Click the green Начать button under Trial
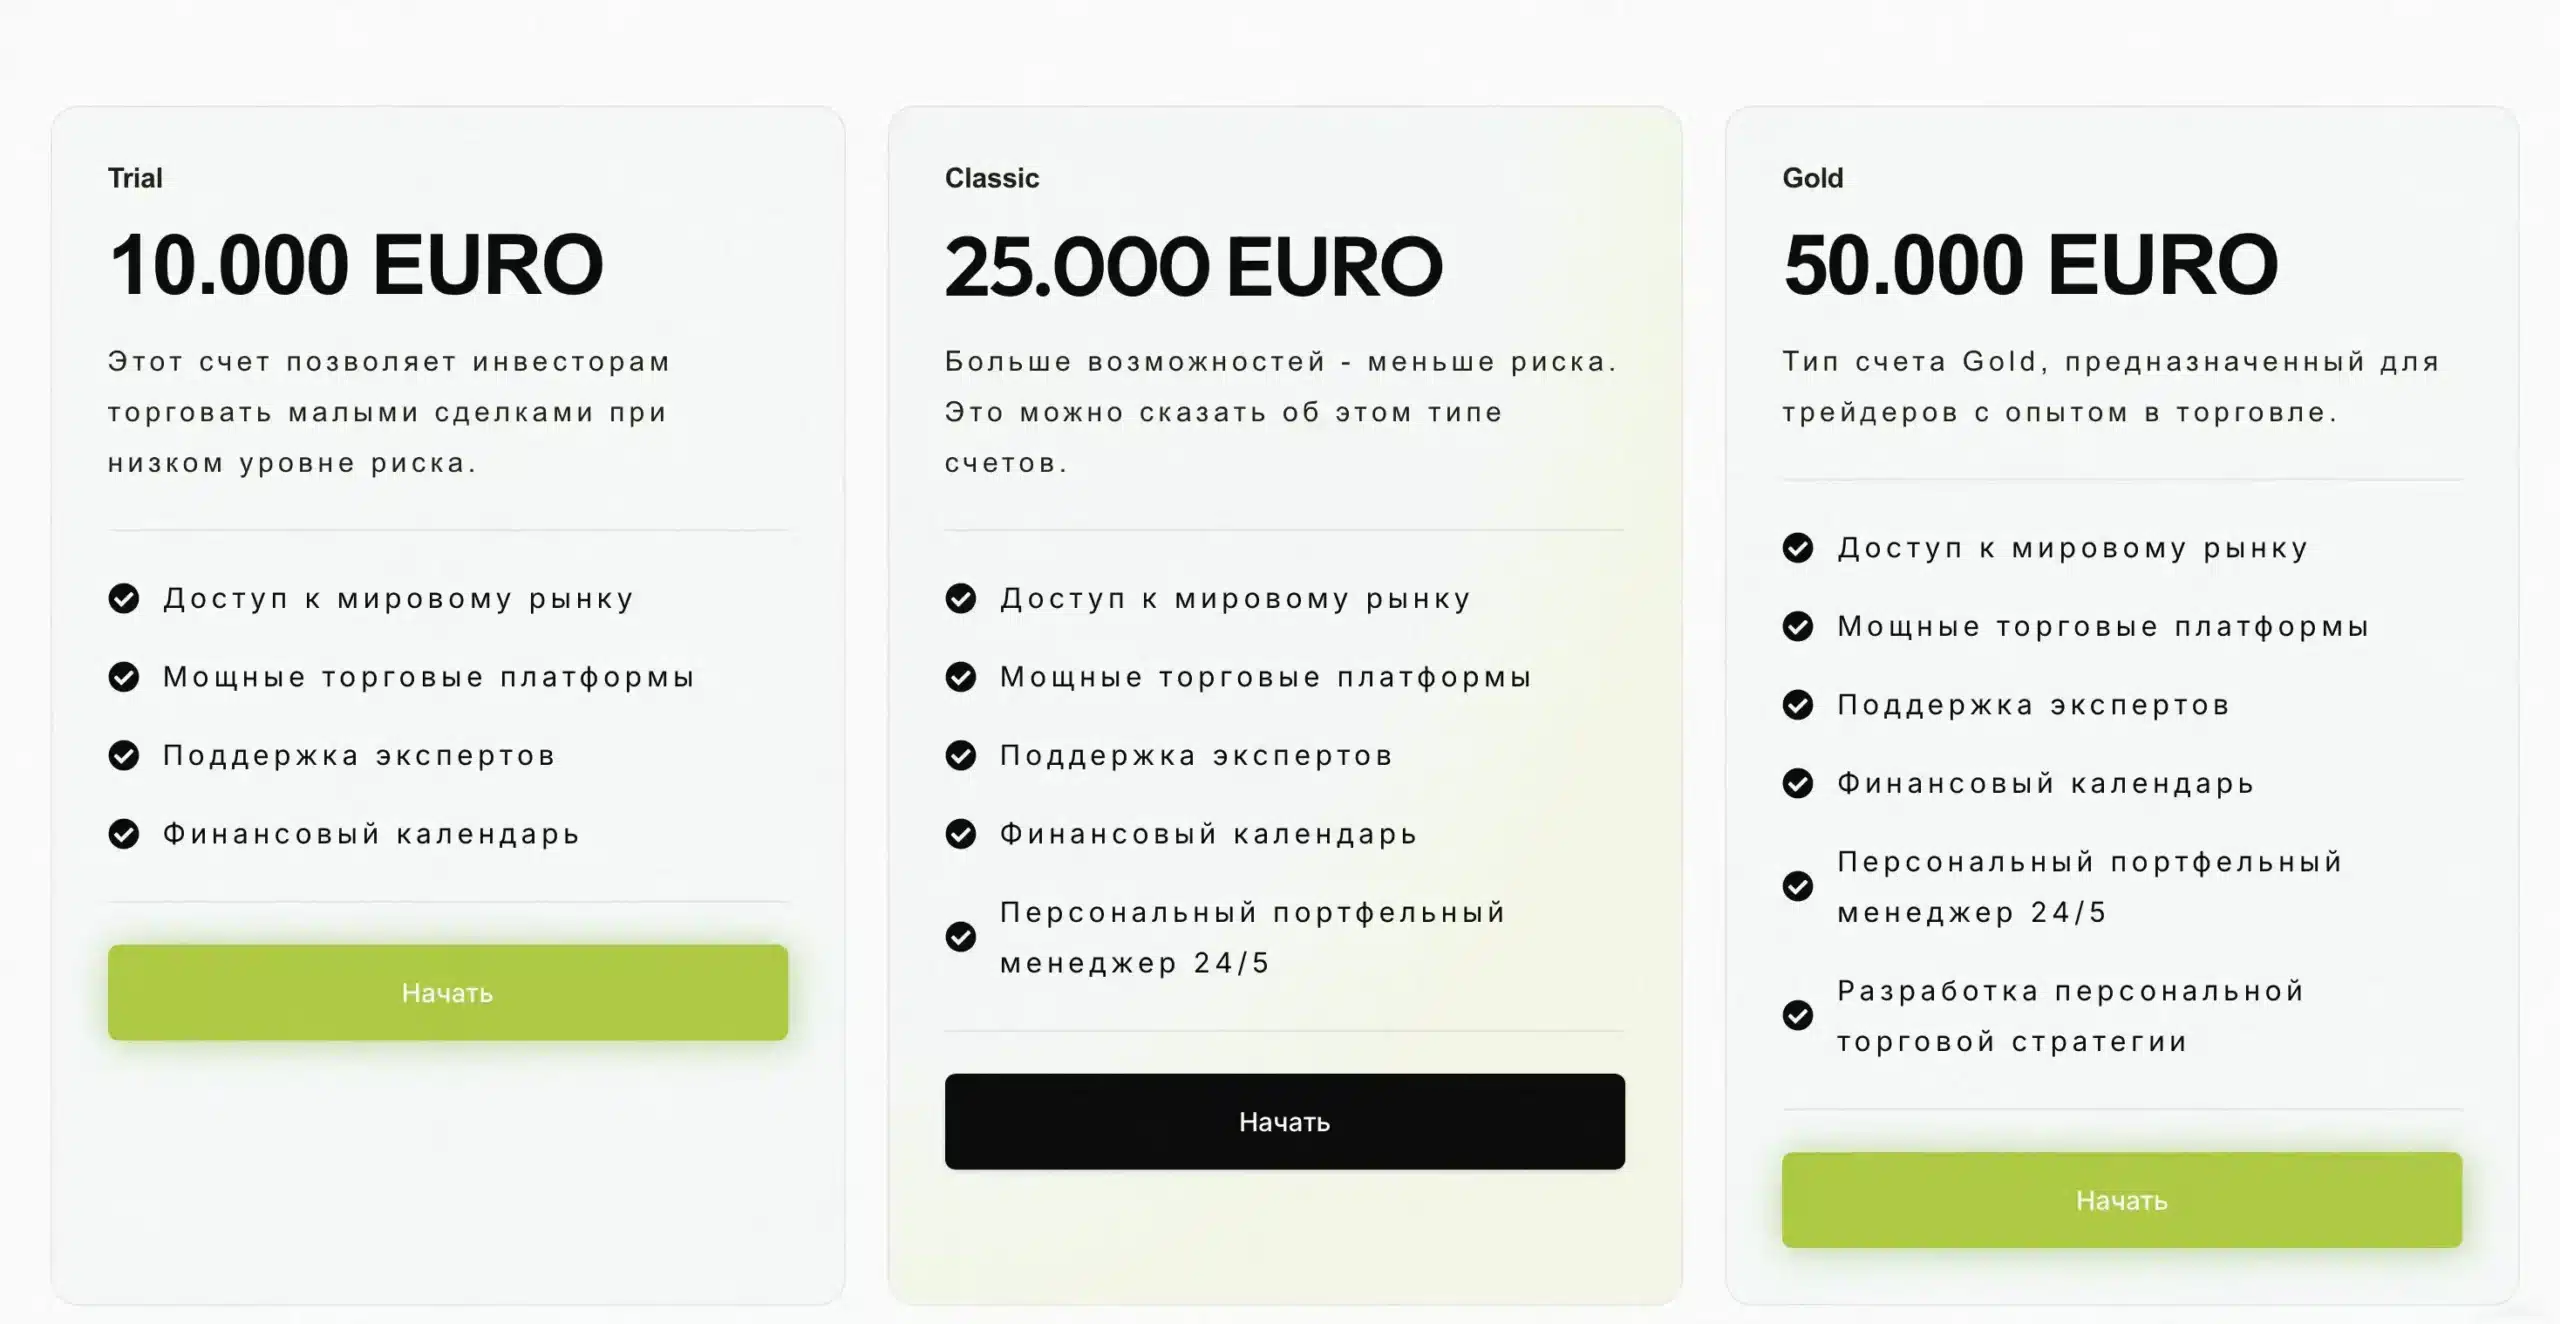This screenshot has width=2560, height=1324. (448, 992)
